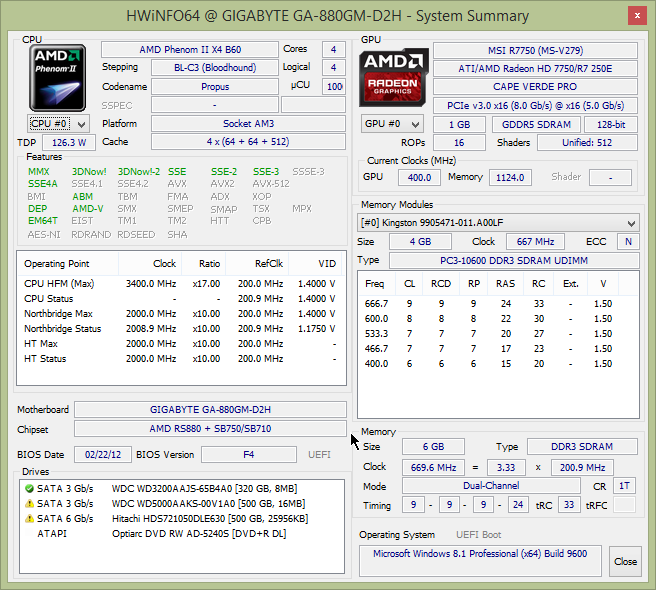This screenshot has height=590, width=656.
Task: Click warning icon beside WDC WD5000AAKS drive
Action: point(29,503)
